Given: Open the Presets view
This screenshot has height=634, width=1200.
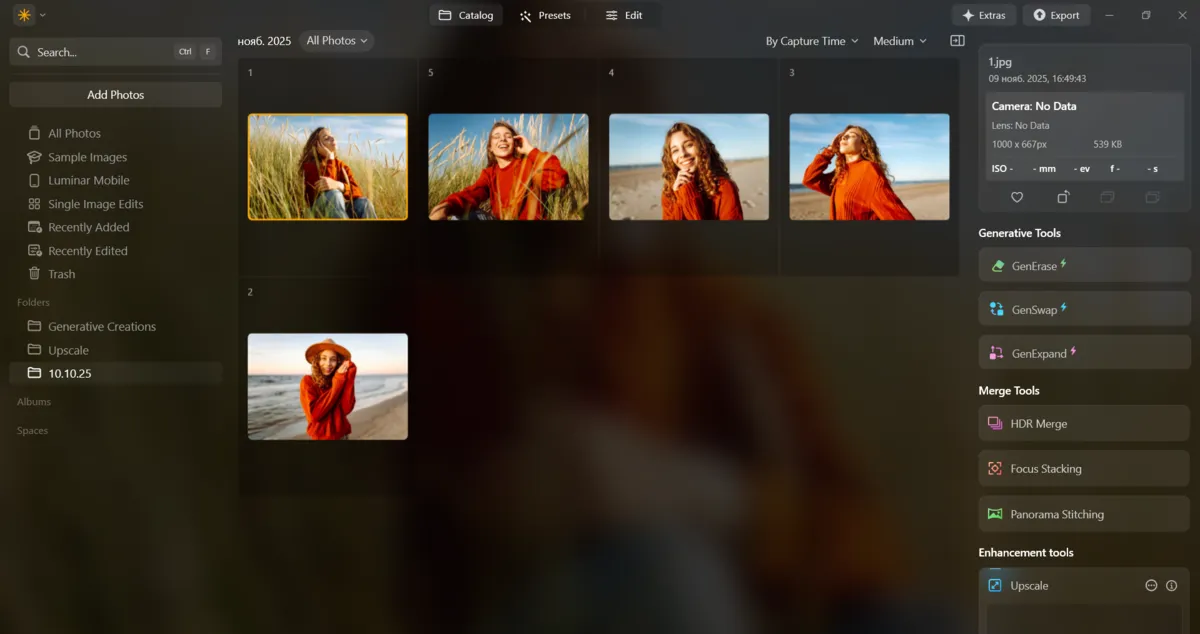Looking at the screenshot, I should 546,15.
